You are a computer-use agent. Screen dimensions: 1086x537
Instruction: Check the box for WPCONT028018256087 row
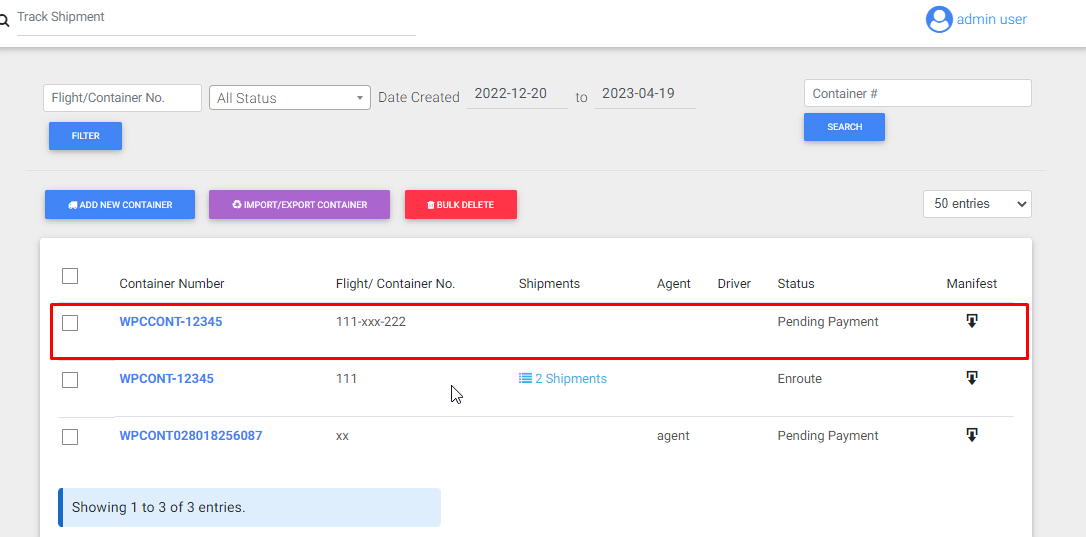[70, 437]
